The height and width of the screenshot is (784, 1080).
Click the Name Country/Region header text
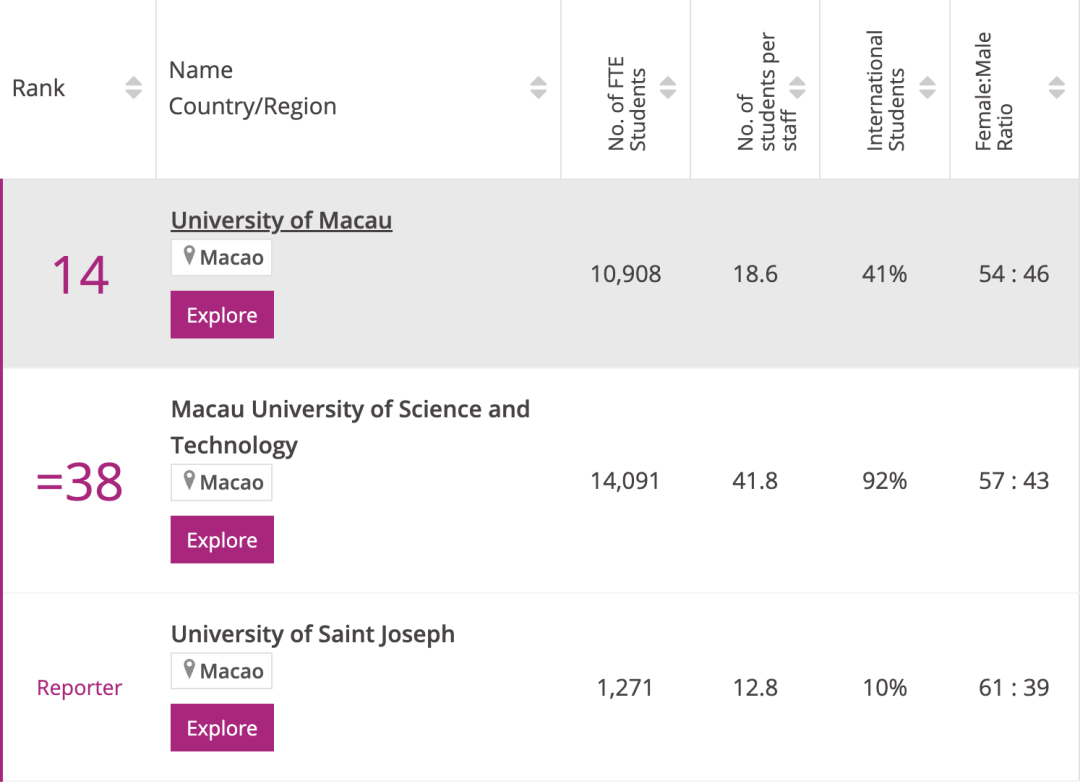point(252,88)
